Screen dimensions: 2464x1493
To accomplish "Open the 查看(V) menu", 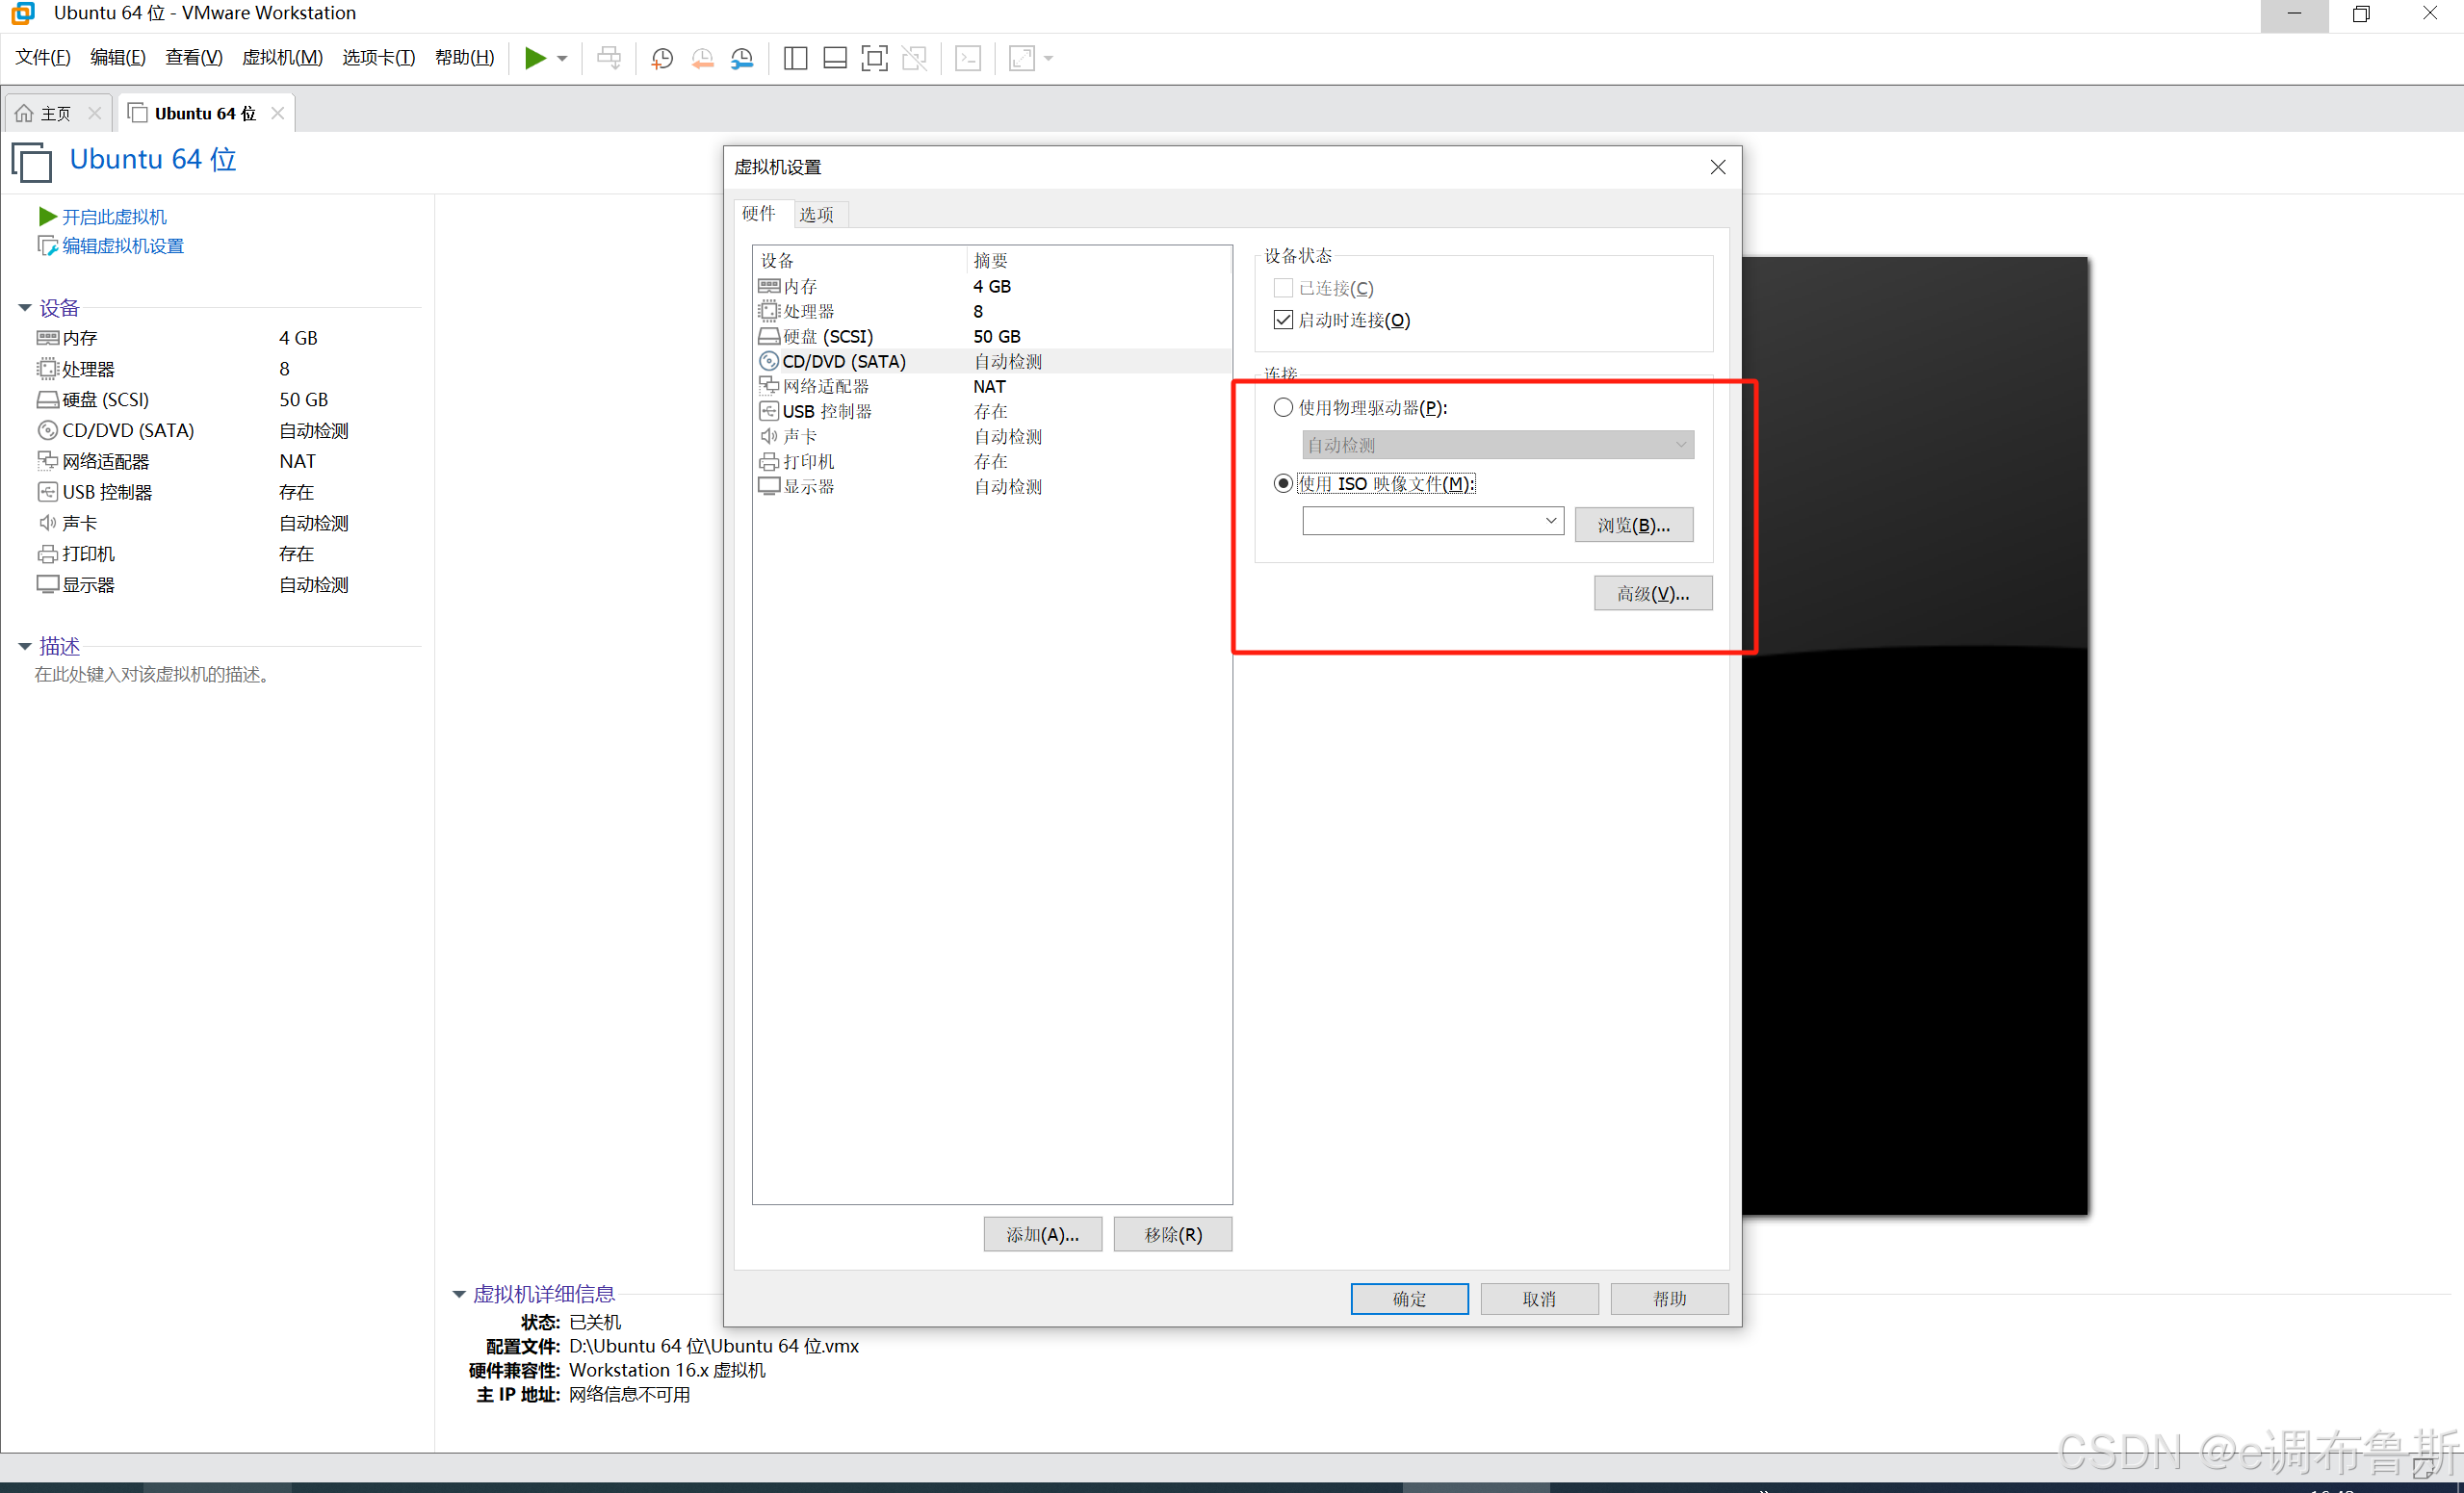I will pos(194,57).
